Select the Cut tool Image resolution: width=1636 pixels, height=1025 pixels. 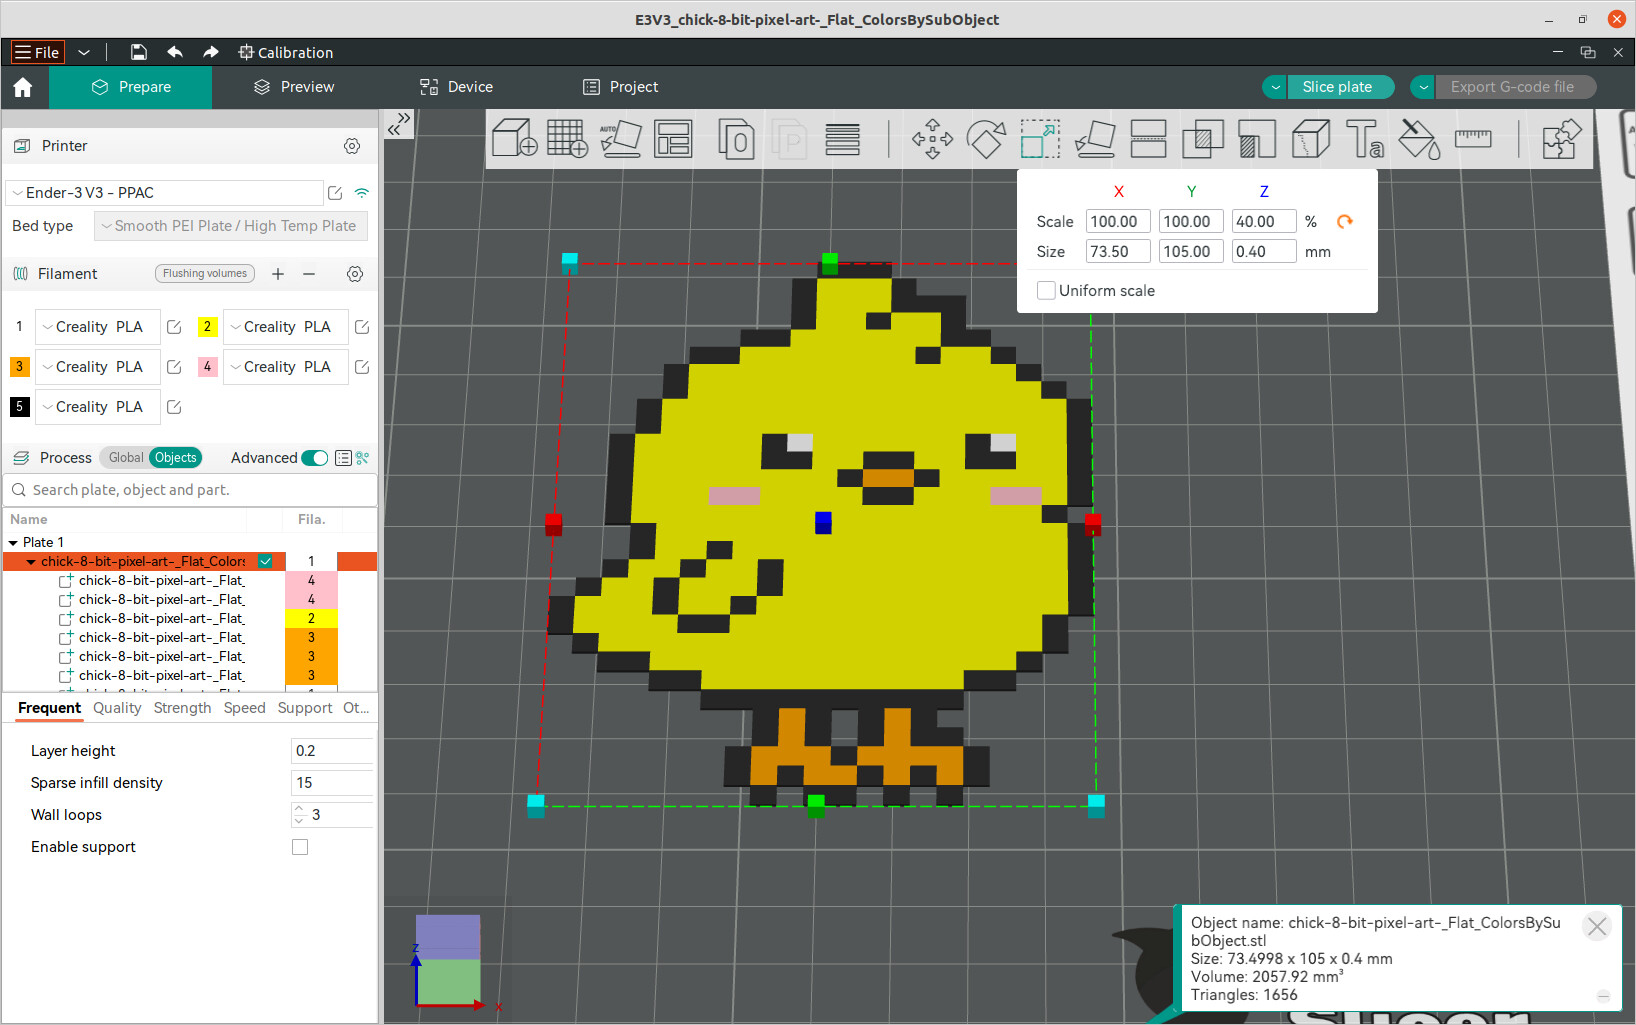point(1148,138)
